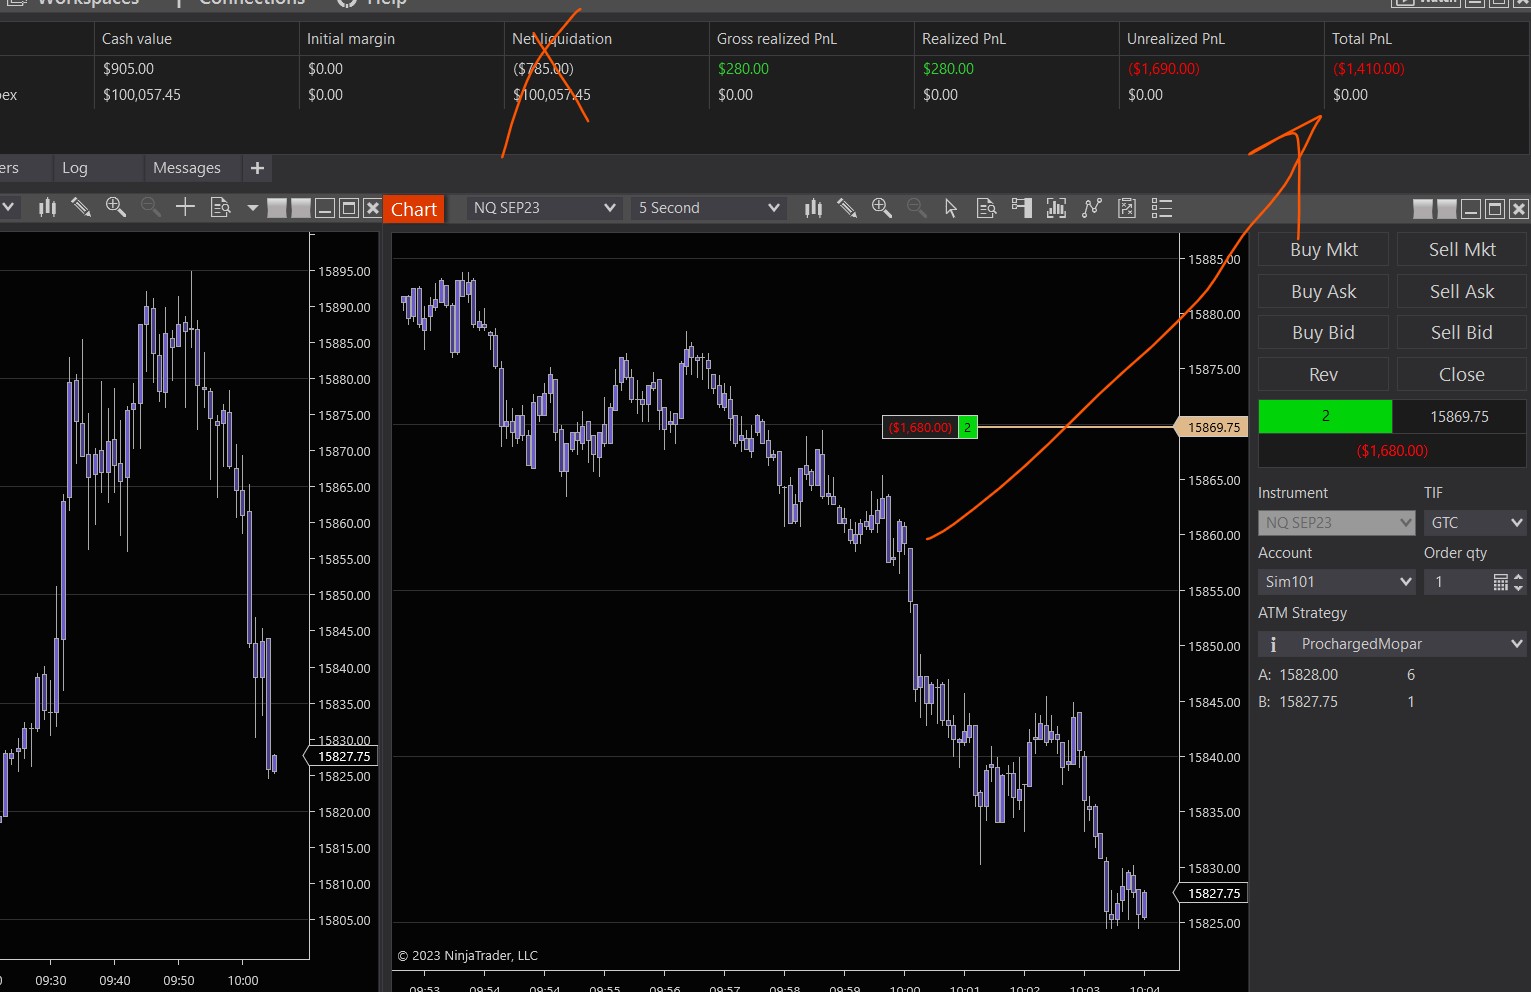Select the pointer cursor tool in chart toolbar
1531x992 pixels.
tap(951, 208)
